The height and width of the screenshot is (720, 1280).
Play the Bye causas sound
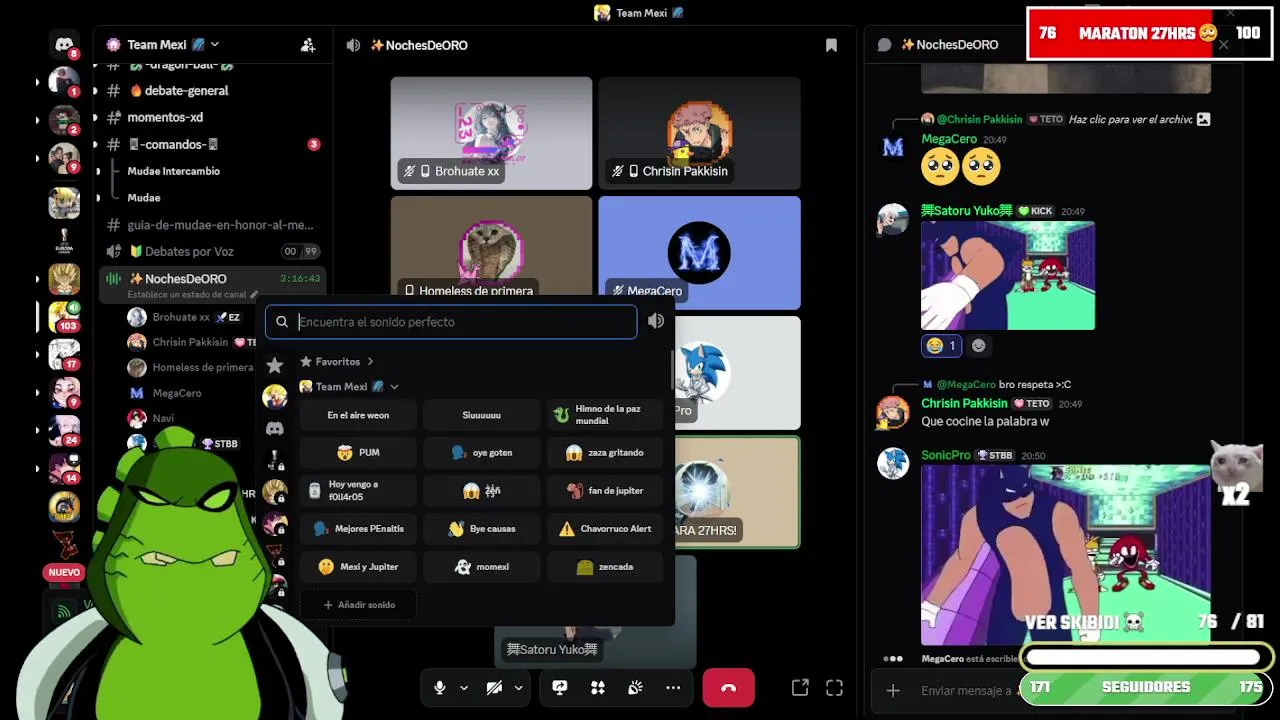tap(482, 529)
